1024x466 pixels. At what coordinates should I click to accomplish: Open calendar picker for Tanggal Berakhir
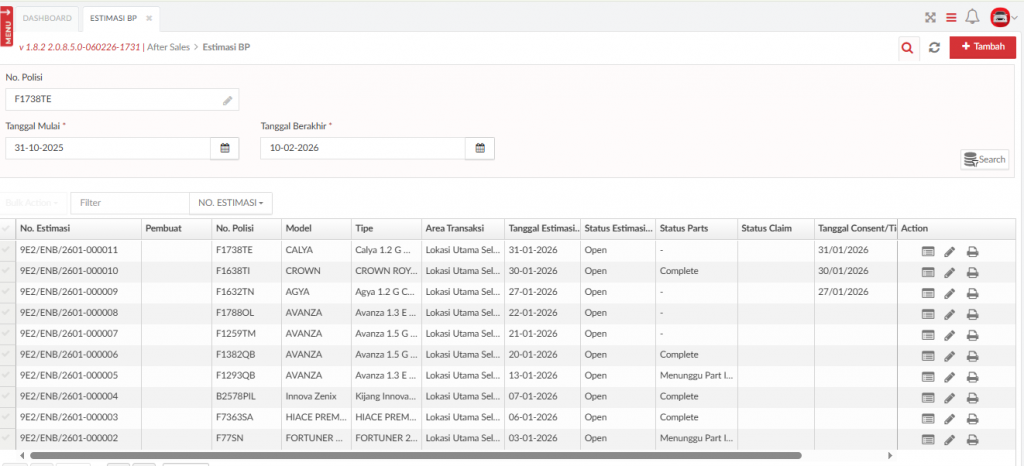coord(480,148)
